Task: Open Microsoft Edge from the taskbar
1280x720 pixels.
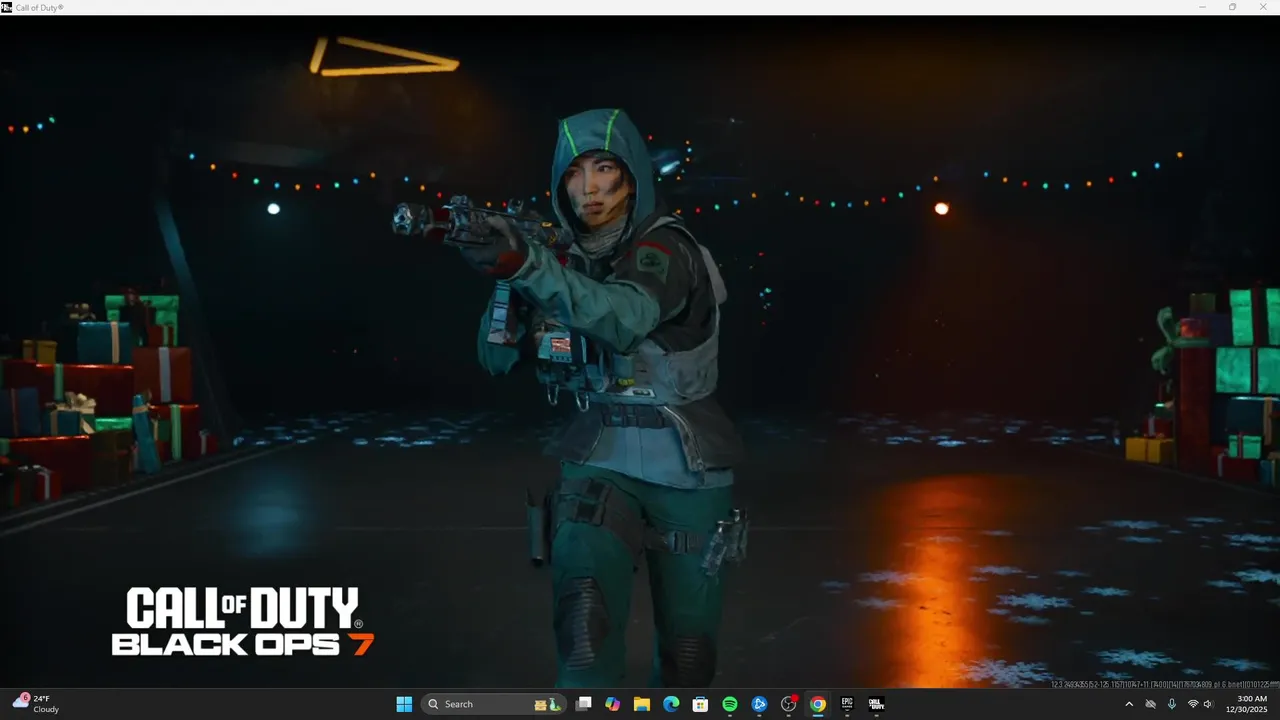Action: (x=671, y=704)
